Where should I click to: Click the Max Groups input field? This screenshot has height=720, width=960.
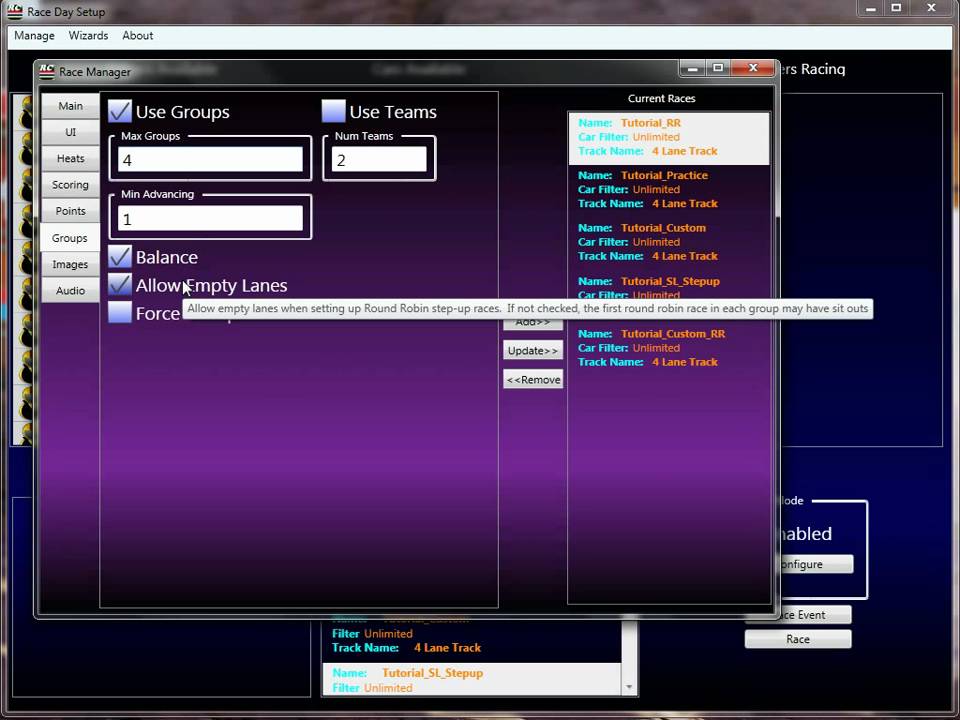point(211,160)
